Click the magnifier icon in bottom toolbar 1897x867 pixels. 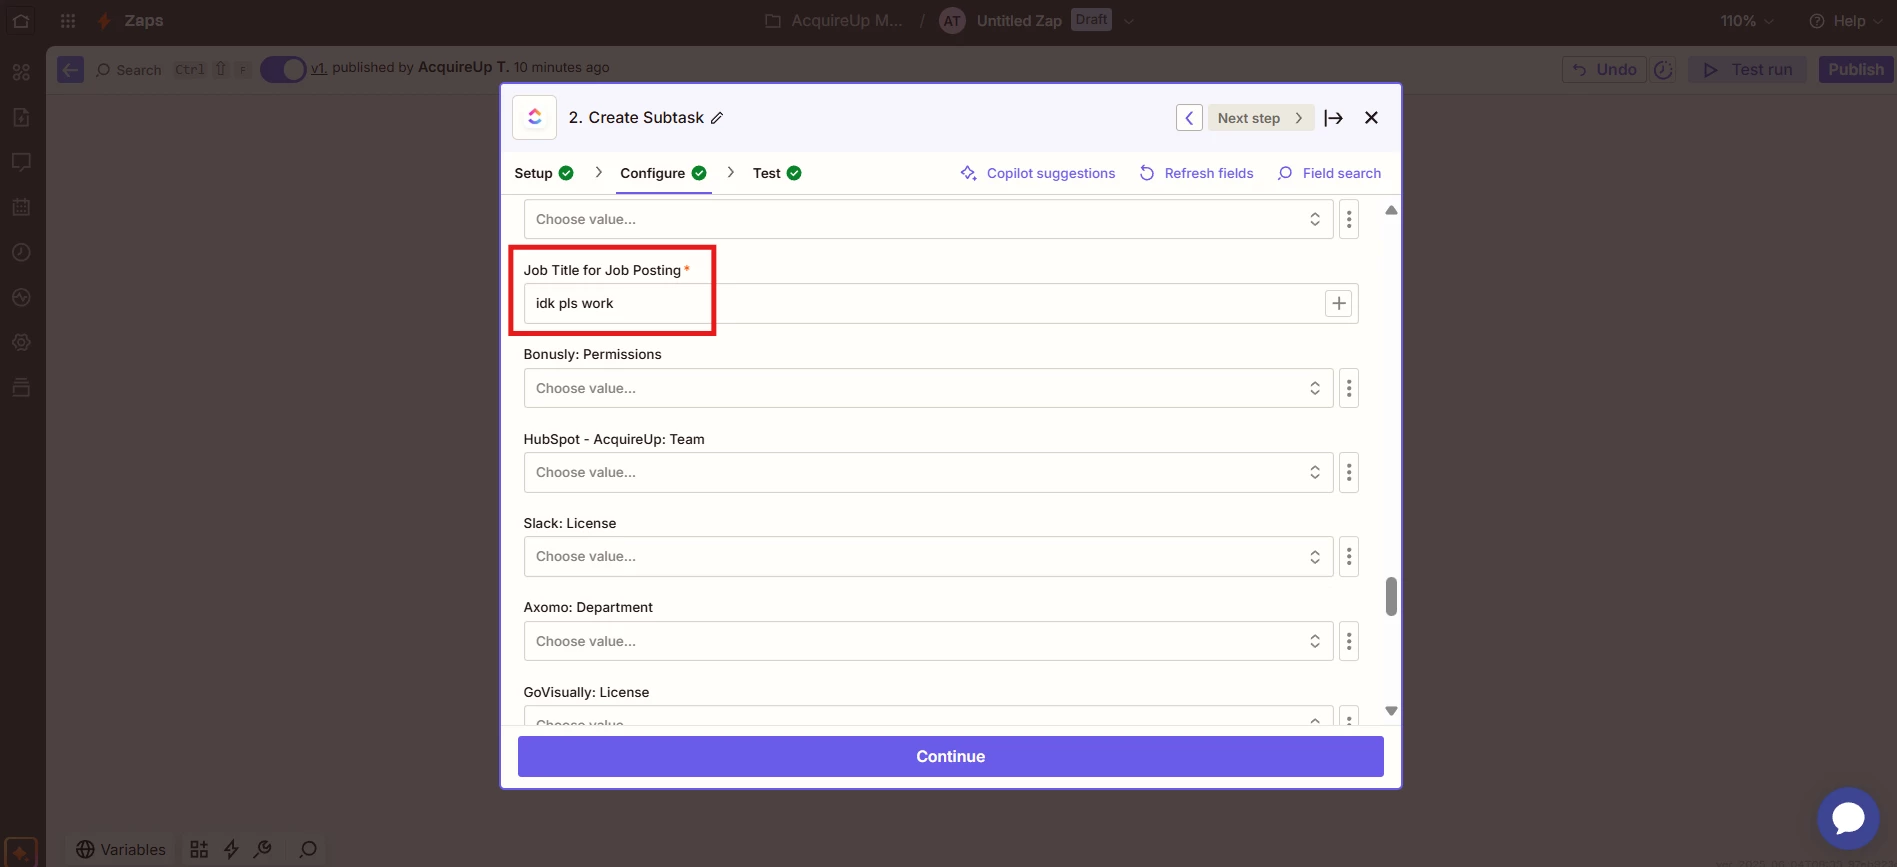pyautogui.click(x=308, y=849)
